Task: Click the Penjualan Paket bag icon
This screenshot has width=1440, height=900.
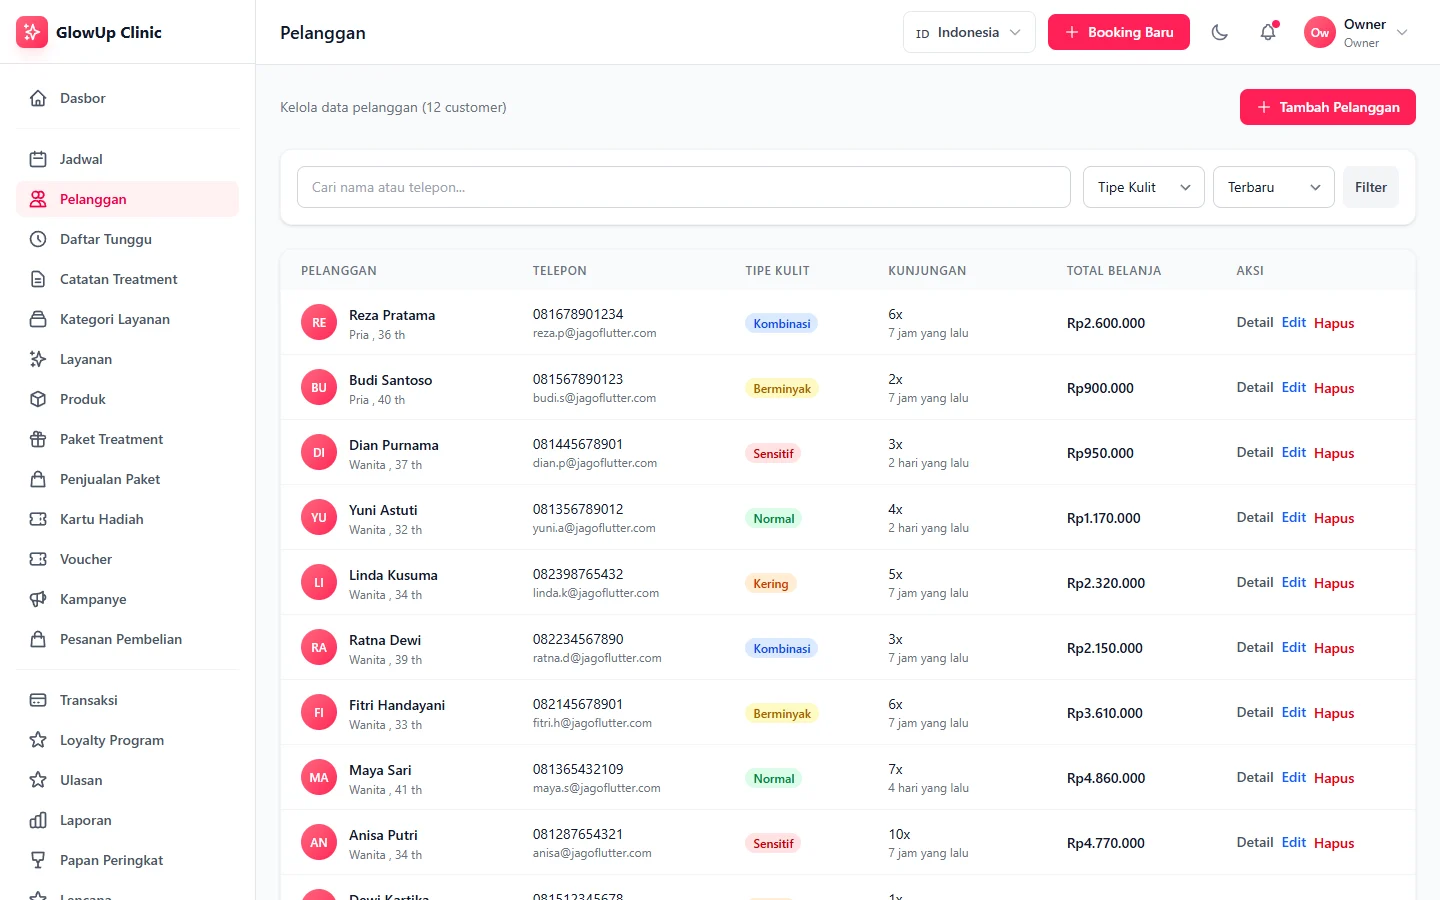Action: click(38, 479)
